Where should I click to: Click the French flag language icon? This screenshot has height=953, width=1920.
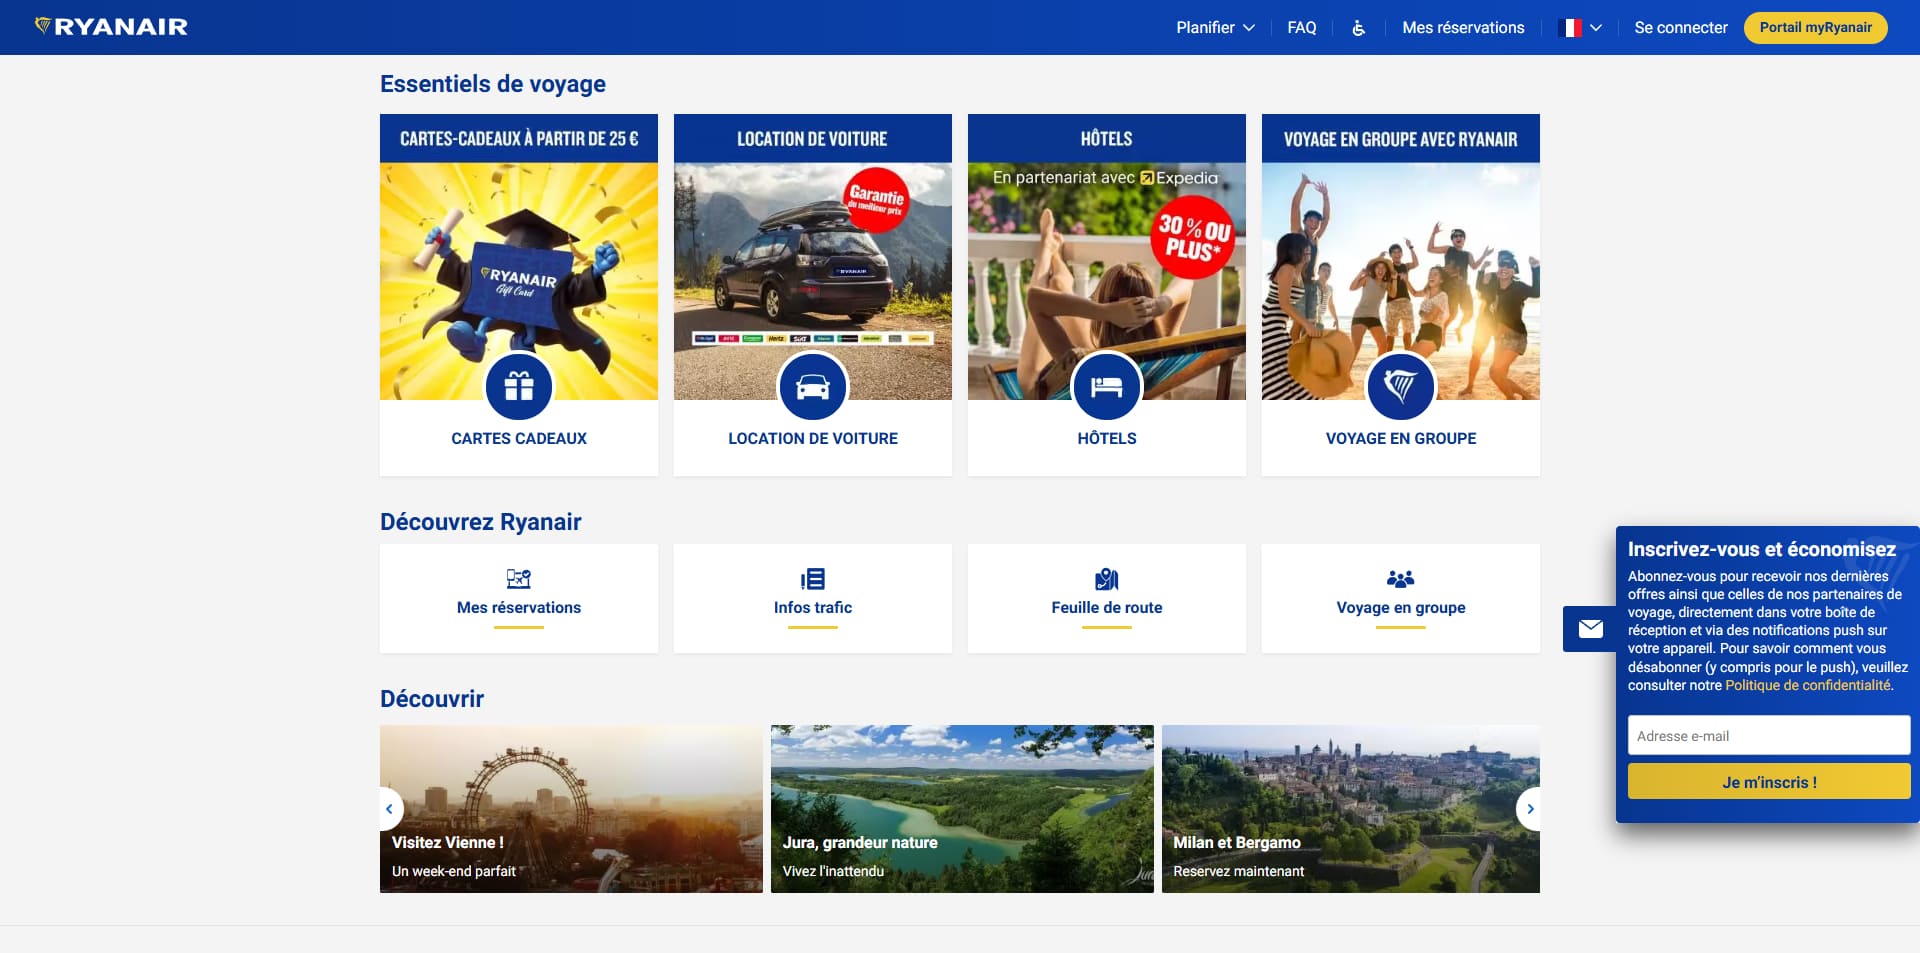[x=1572, y=28]
